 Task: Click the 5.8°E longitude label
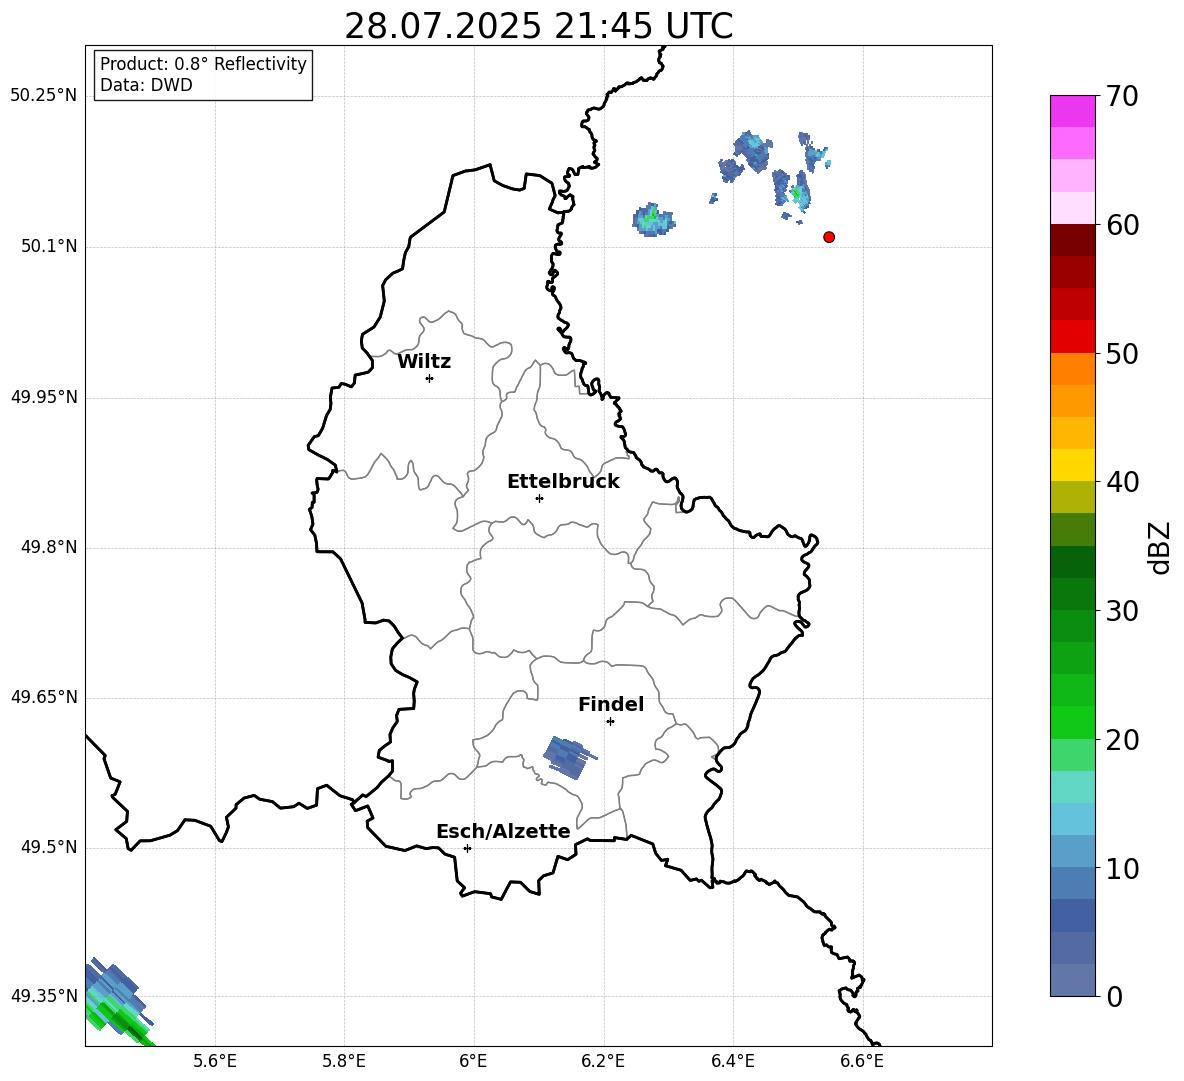(344, 1061)
